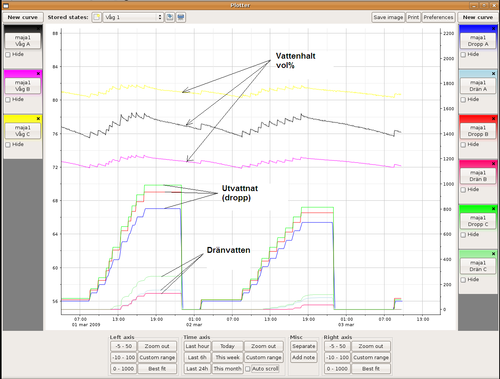Open the maja1 Våg B curve settings

(x=23, y=86)
